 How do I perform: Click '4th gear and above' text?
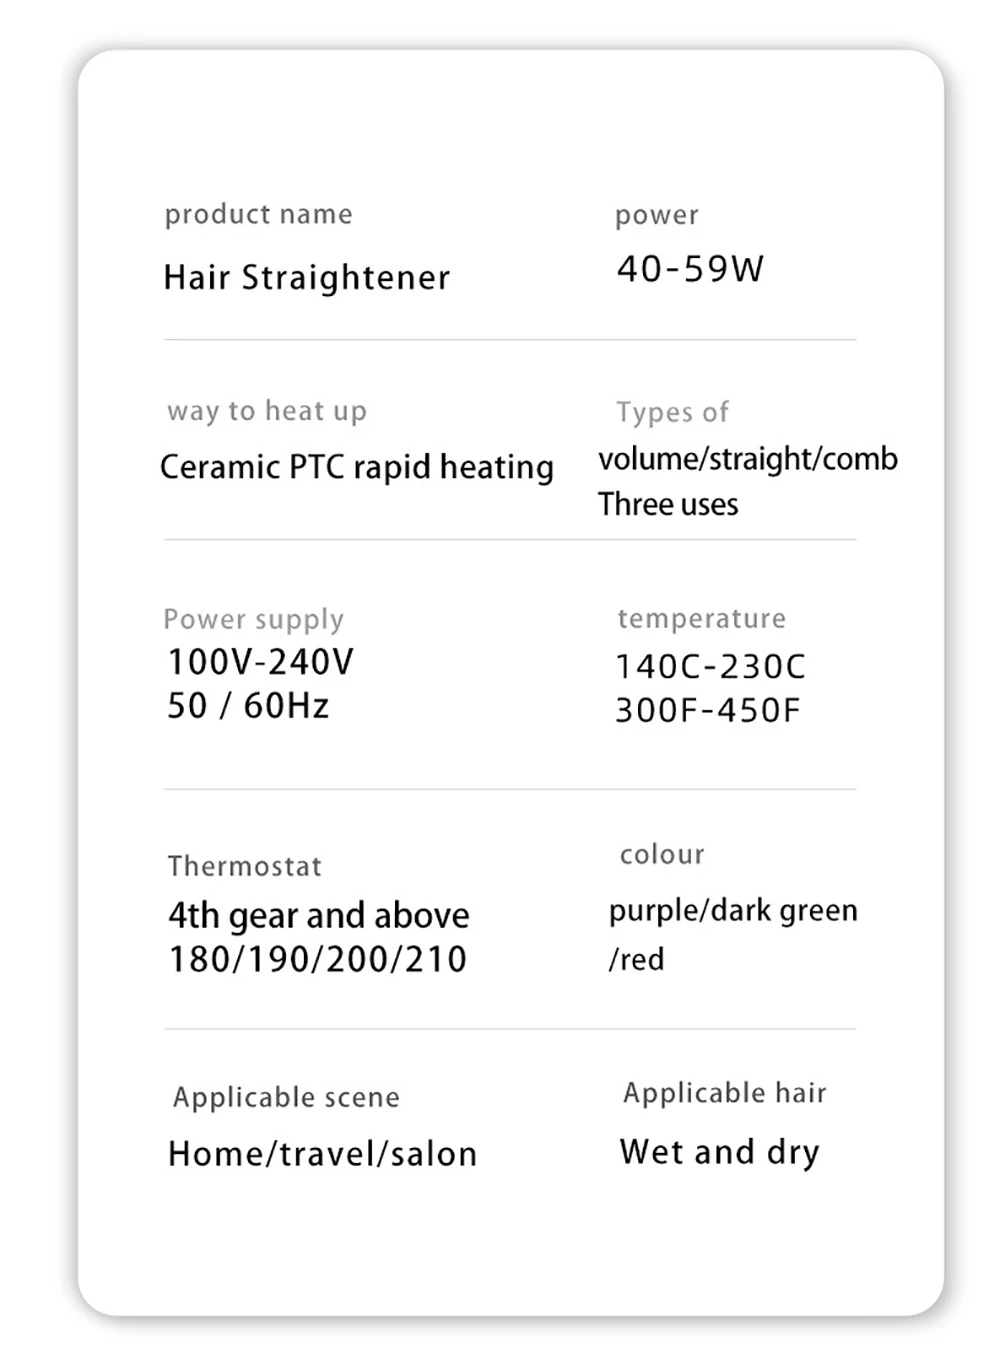pos(319,916)
